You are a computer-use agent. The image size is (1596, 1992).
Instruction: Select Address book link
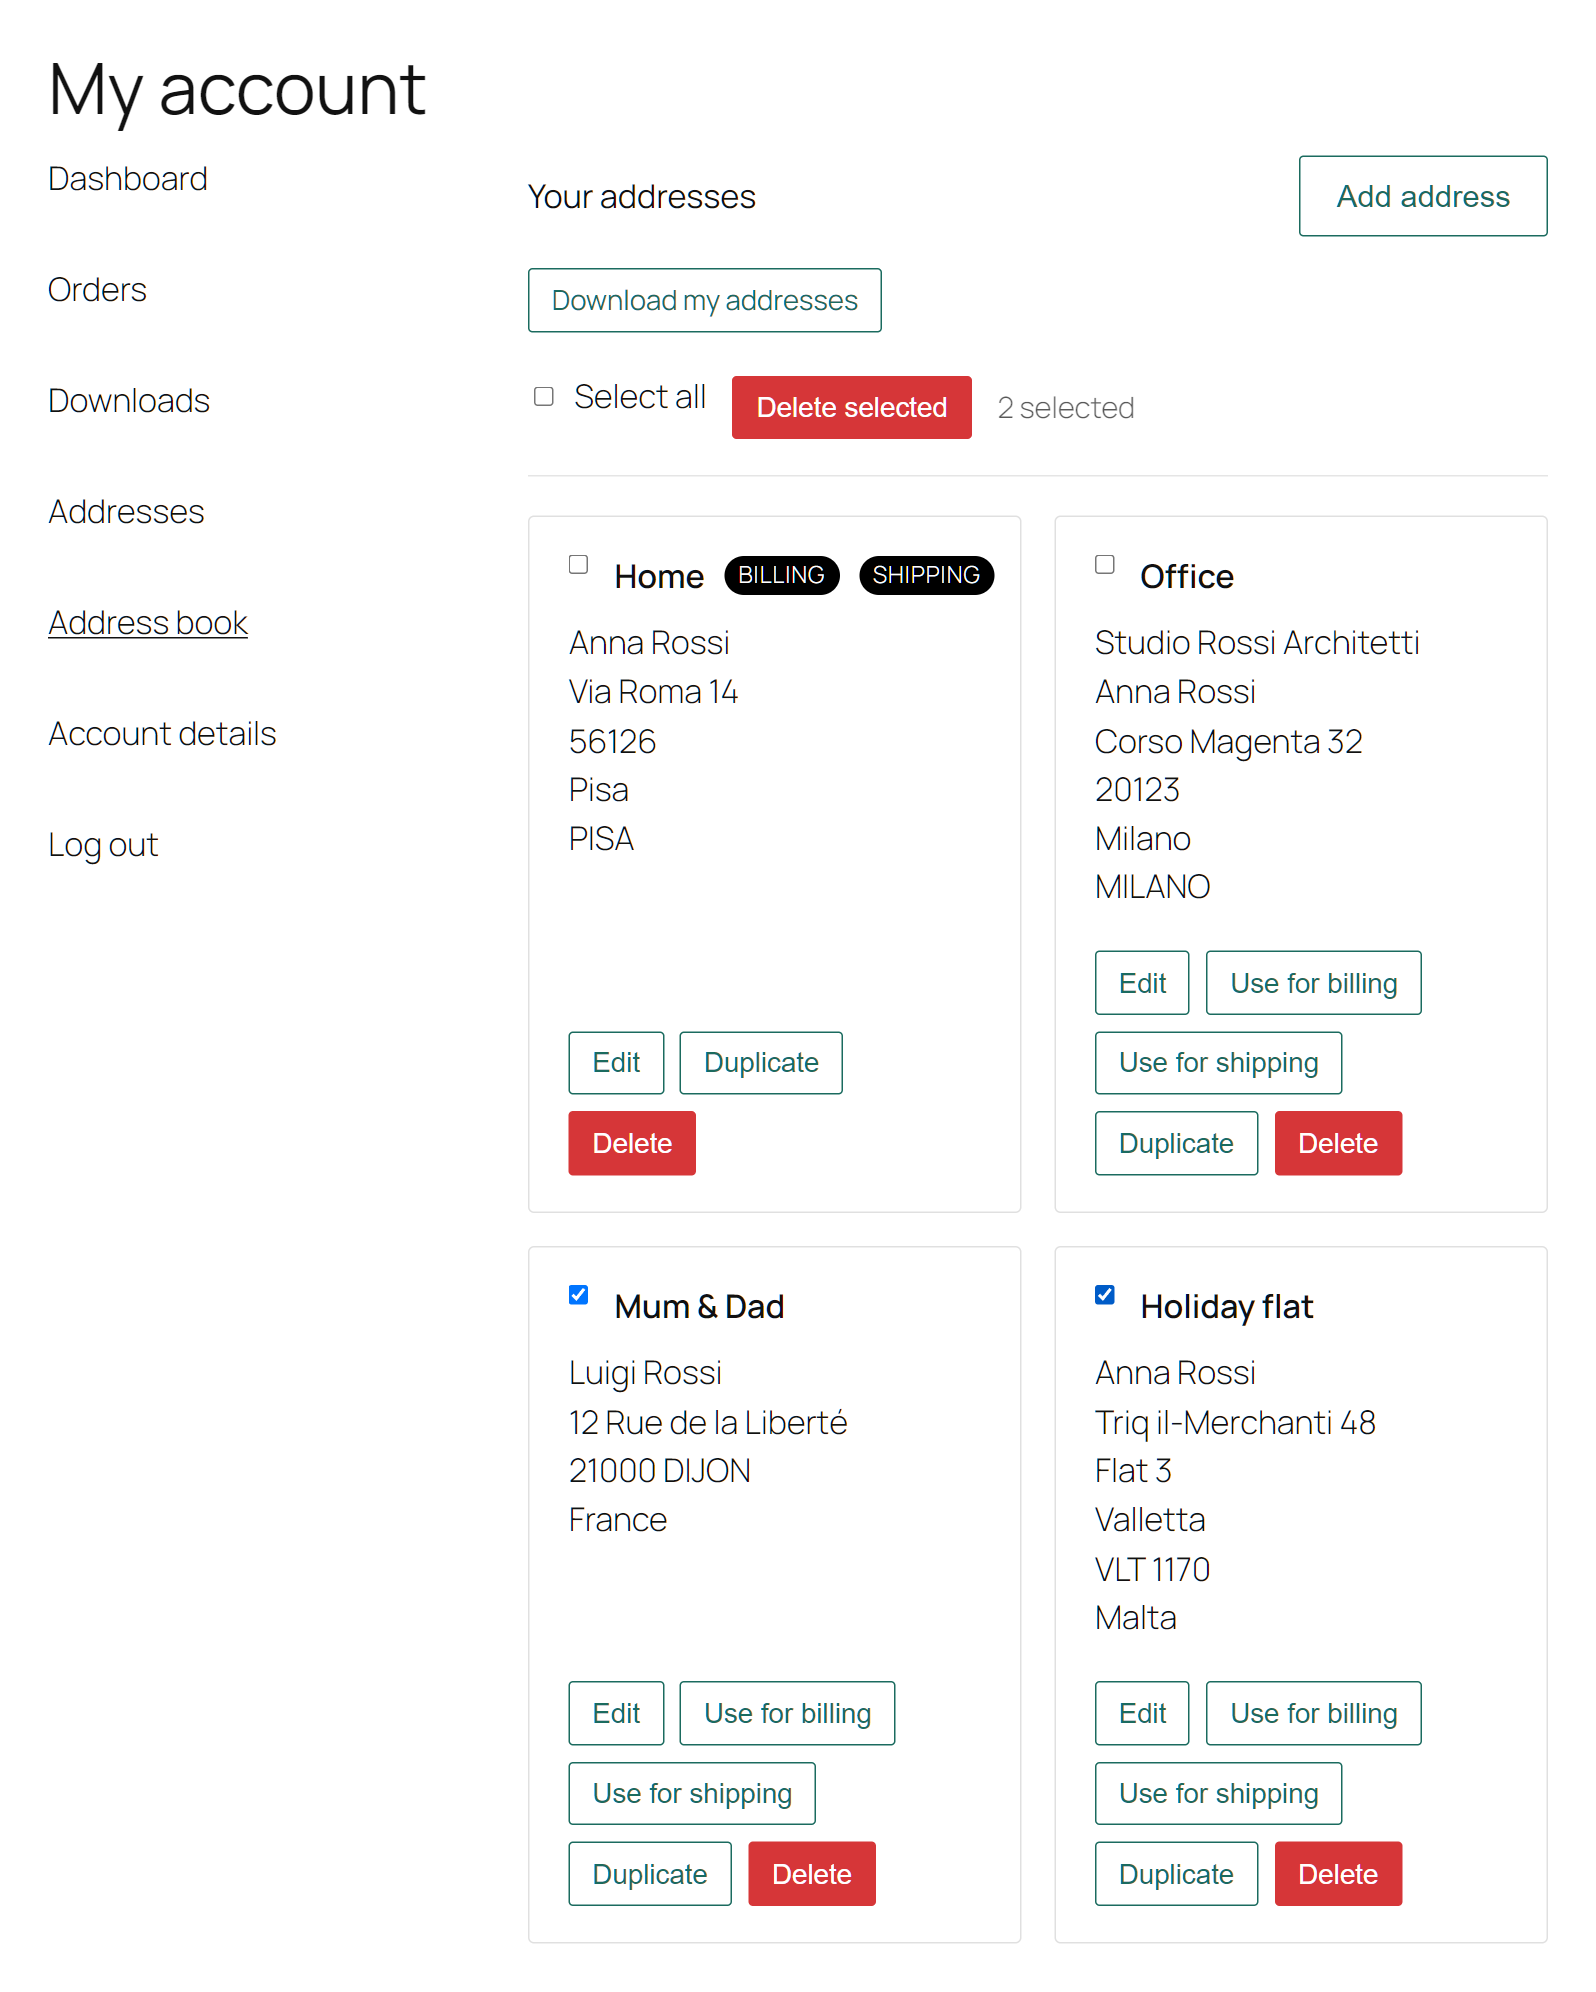tap(148, 623)
